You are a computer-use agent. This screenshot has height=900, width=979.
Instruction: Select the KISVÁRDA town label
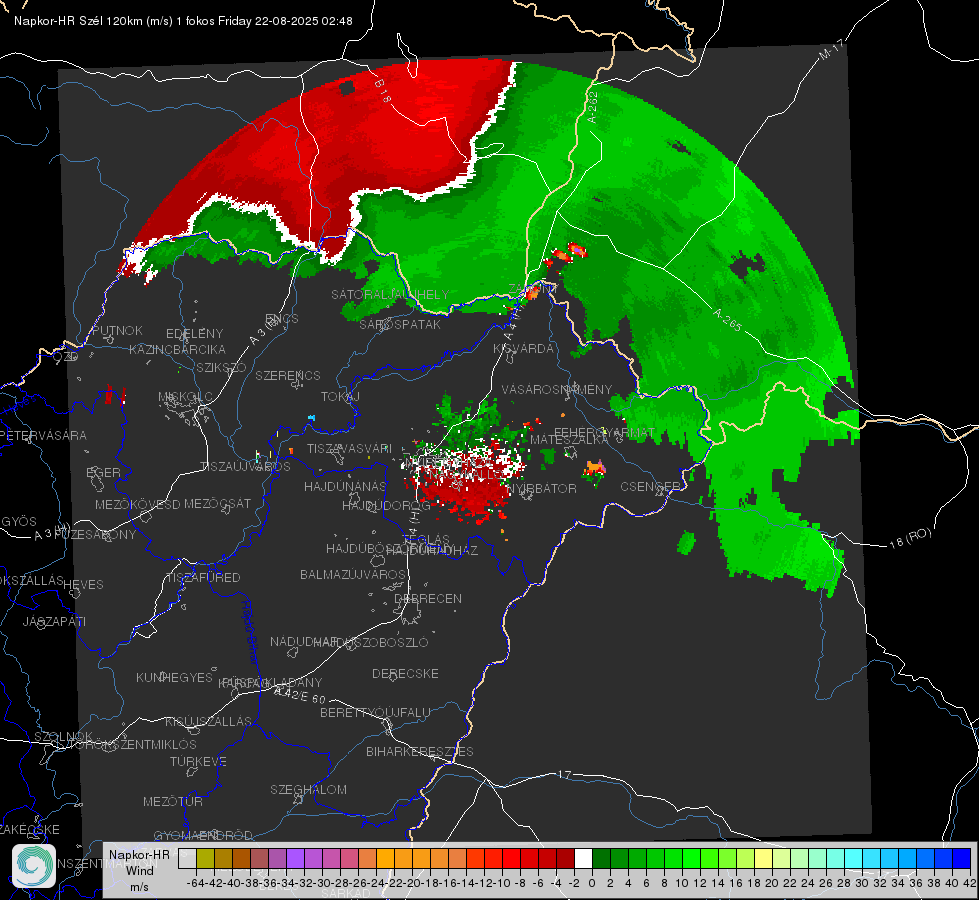523,349
